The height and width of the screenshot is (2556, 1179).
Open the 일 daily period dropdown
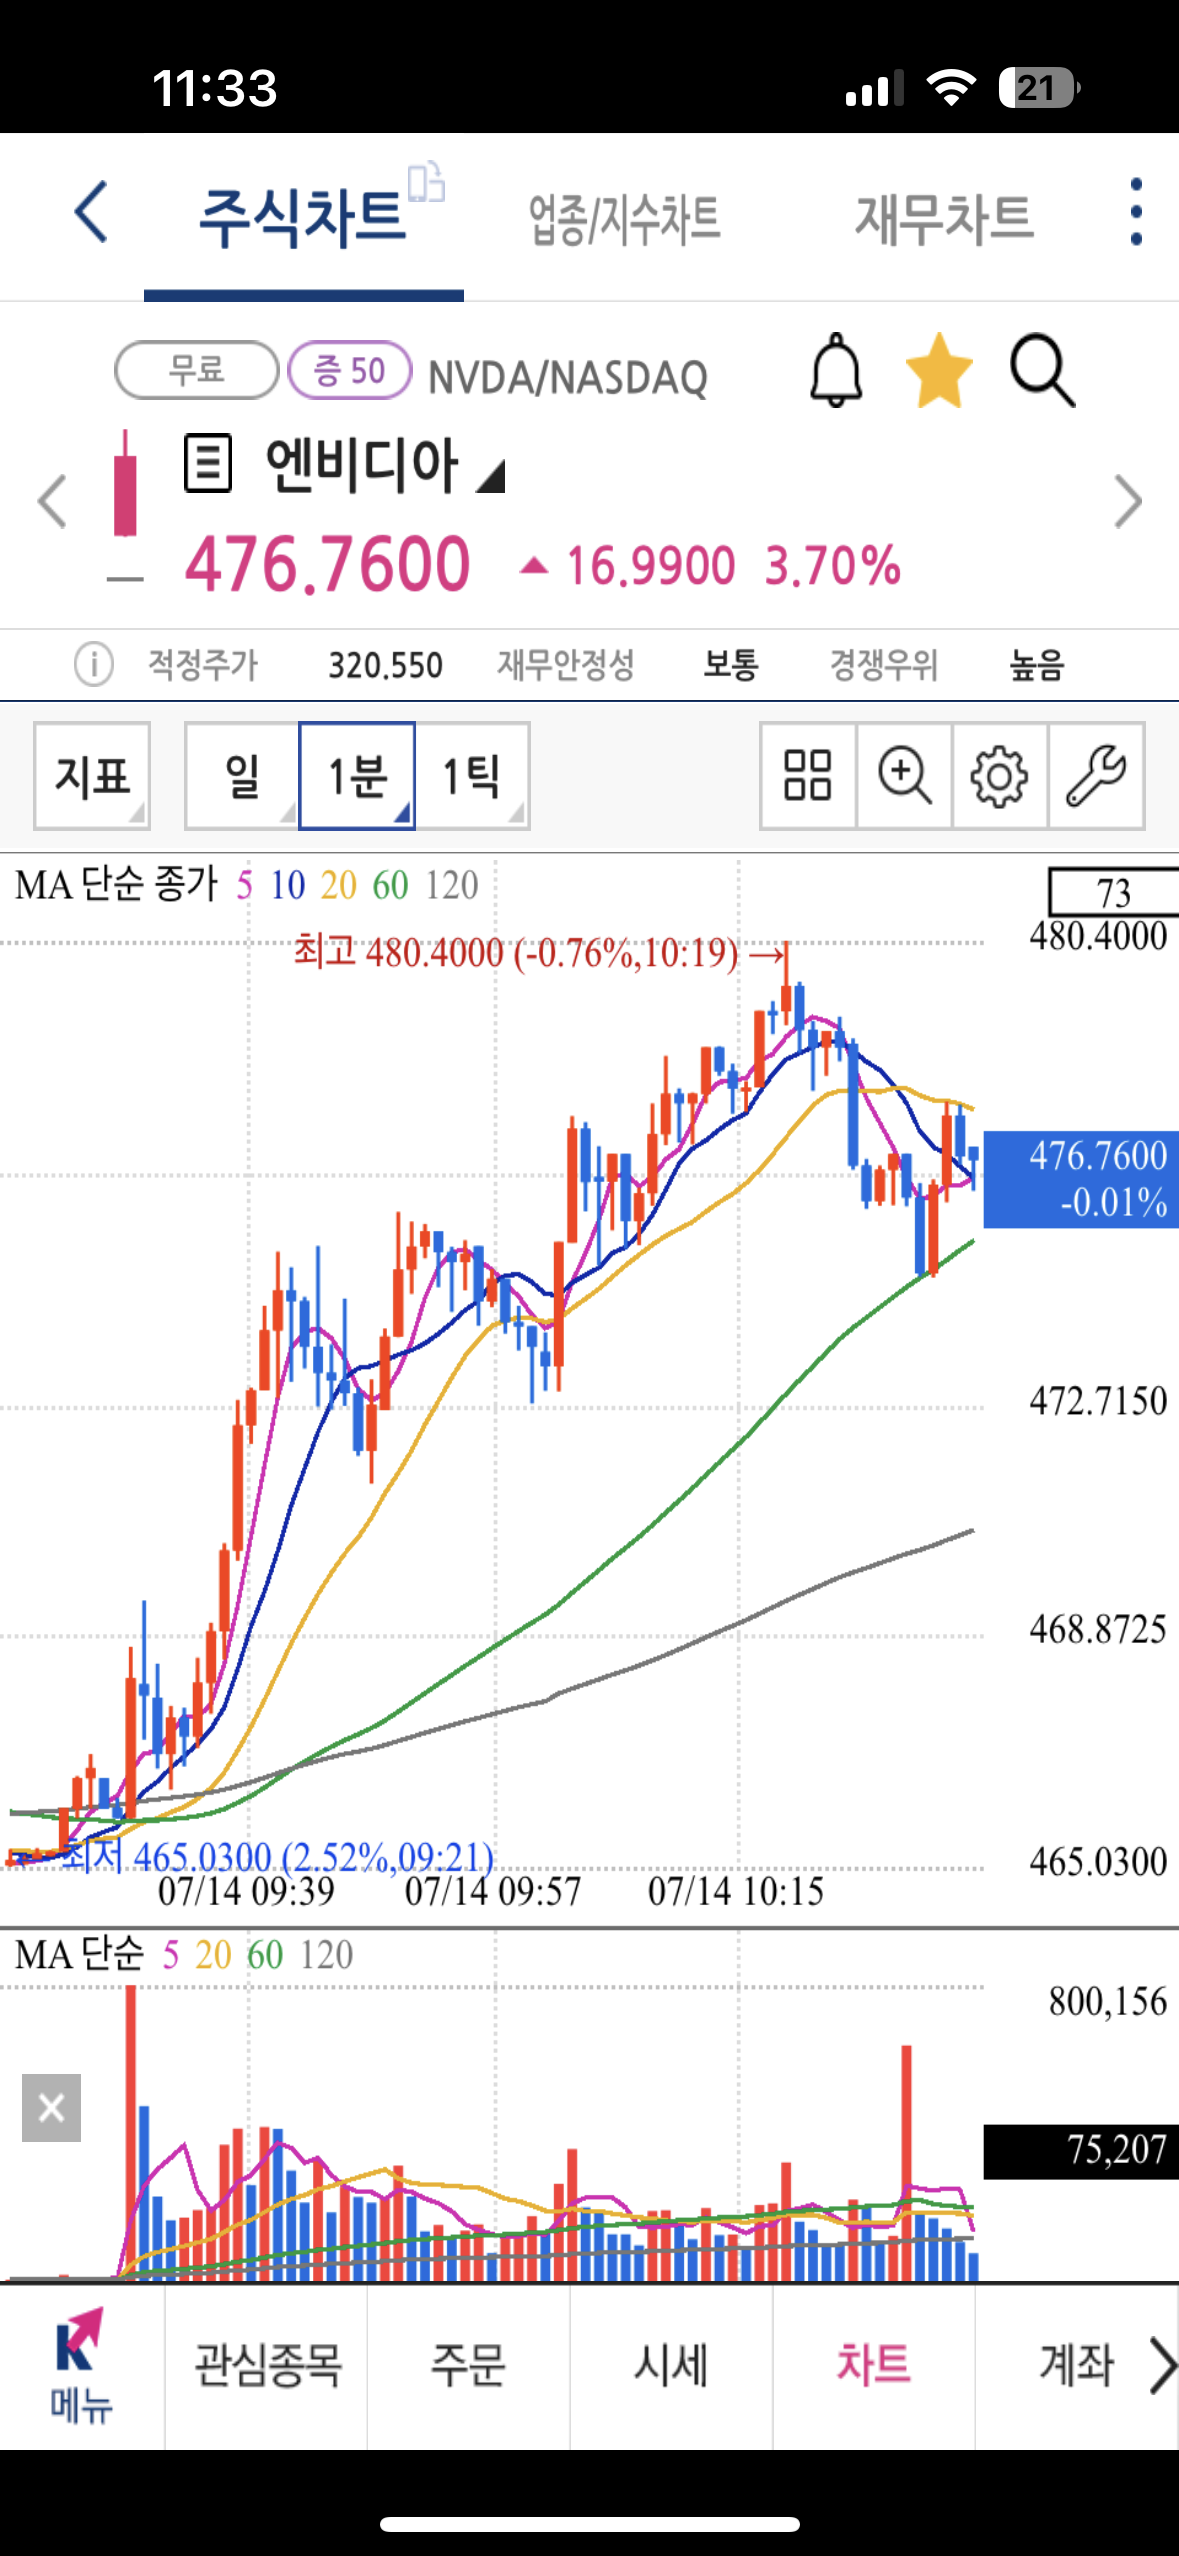click(x=242, y=776)
